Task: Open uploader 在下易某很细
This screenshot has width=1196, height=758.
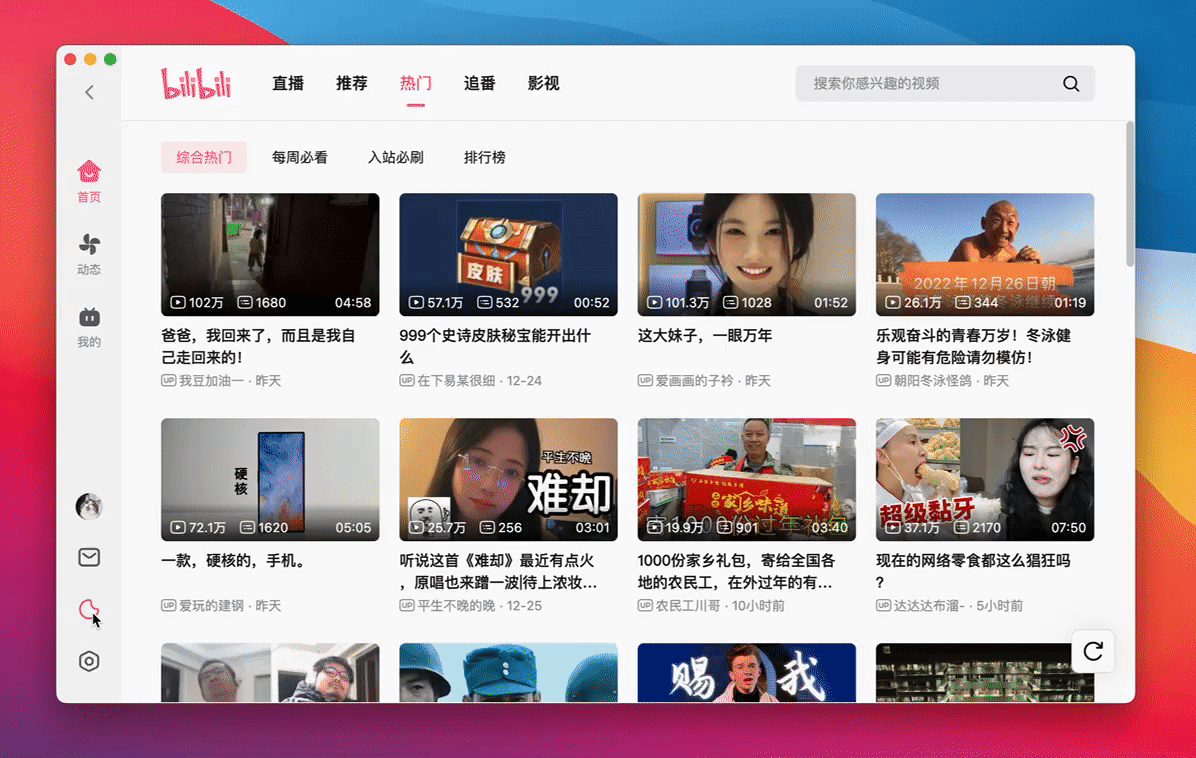Action: [456, 381]
